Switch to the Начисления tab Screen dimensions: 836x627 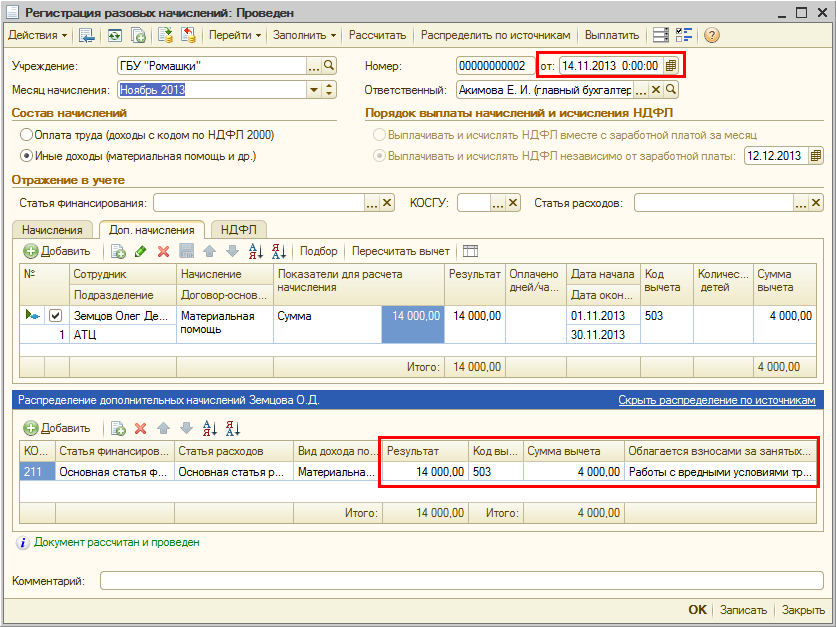tap(53, 229)
